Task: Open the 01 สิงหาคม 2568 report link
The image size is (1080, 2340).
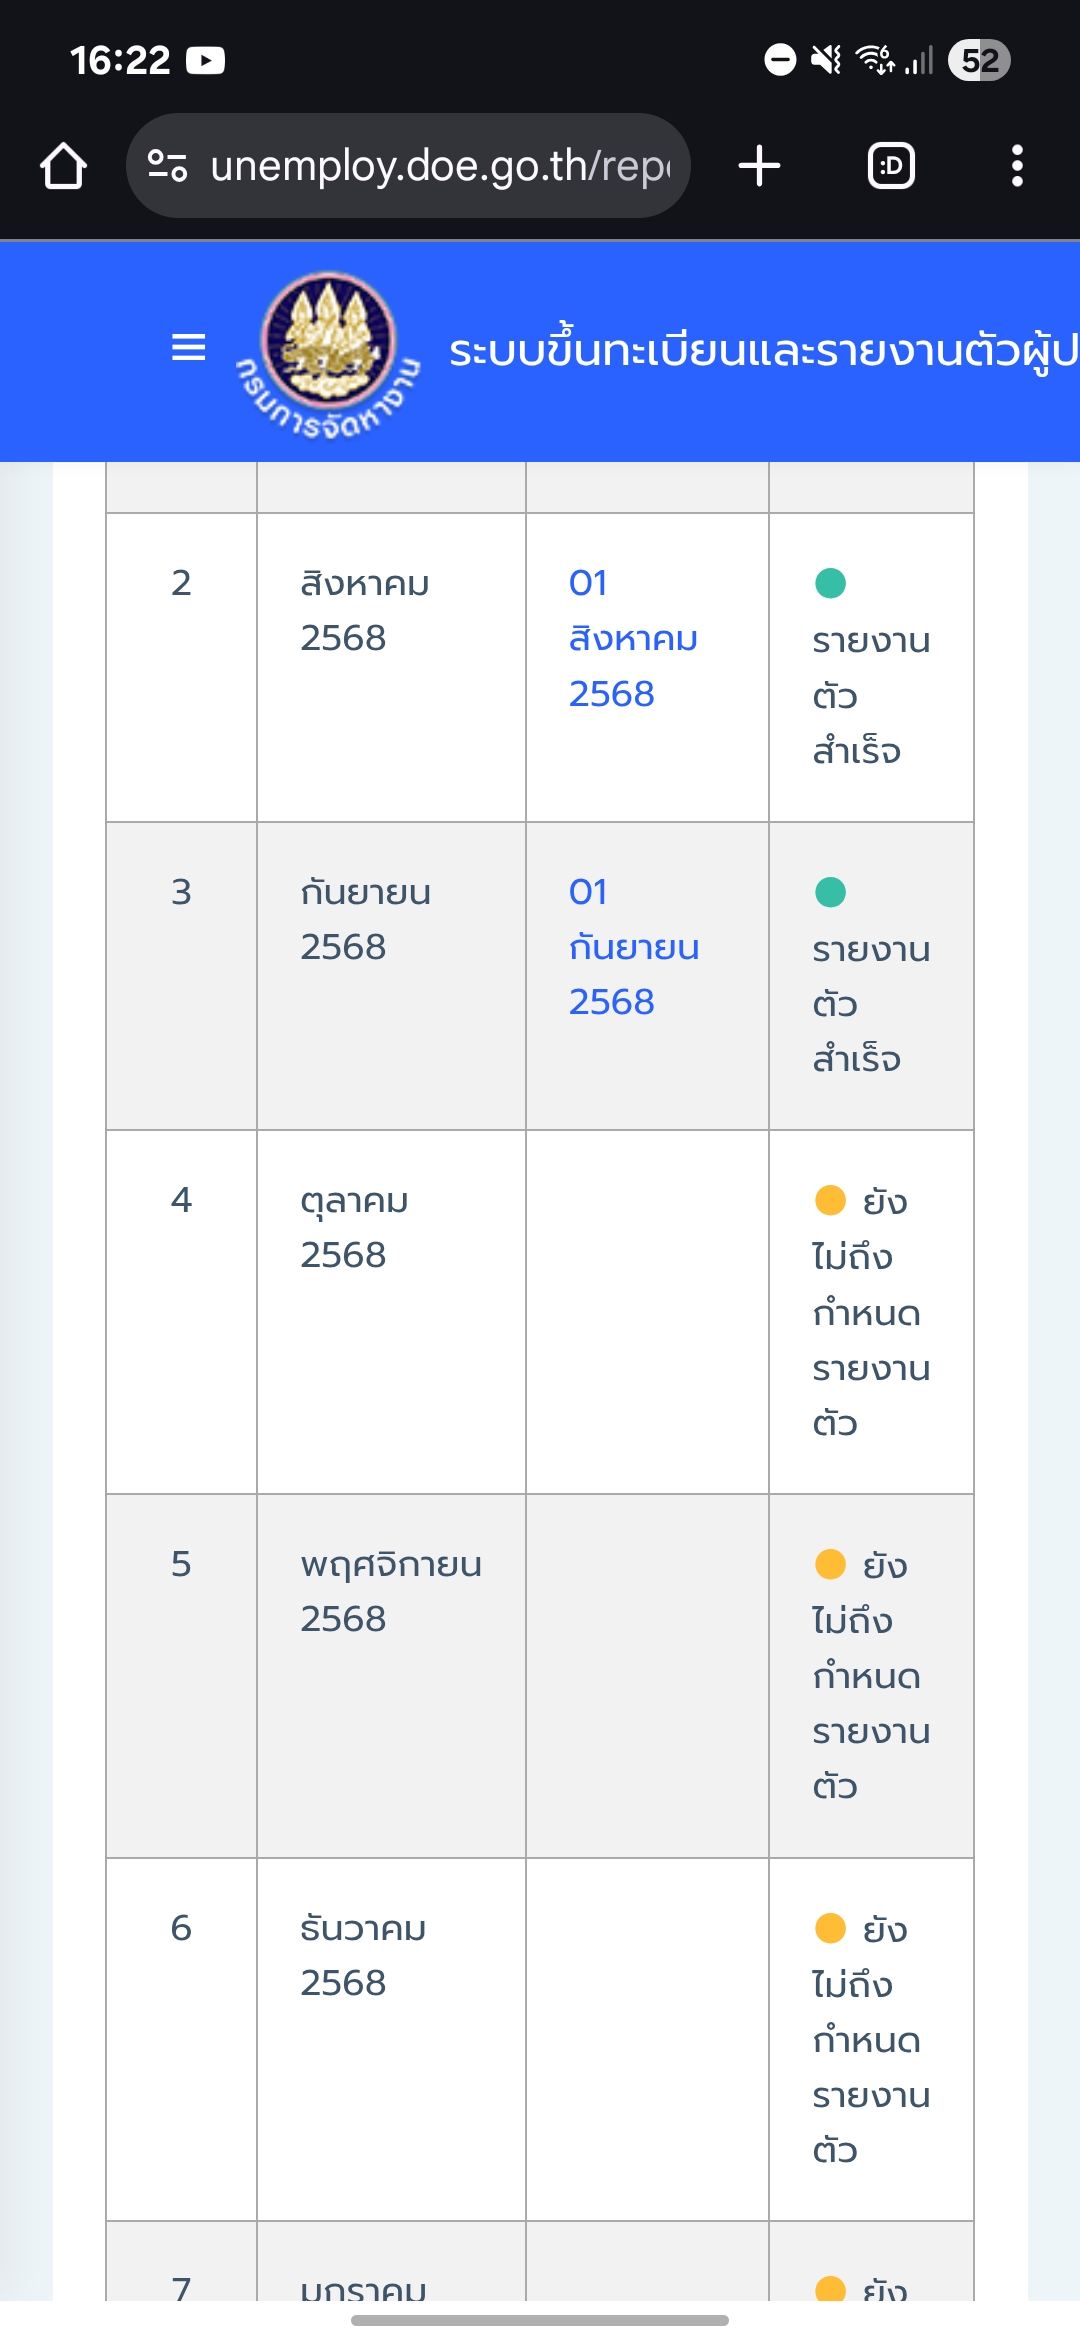Action: pos(633,638)
